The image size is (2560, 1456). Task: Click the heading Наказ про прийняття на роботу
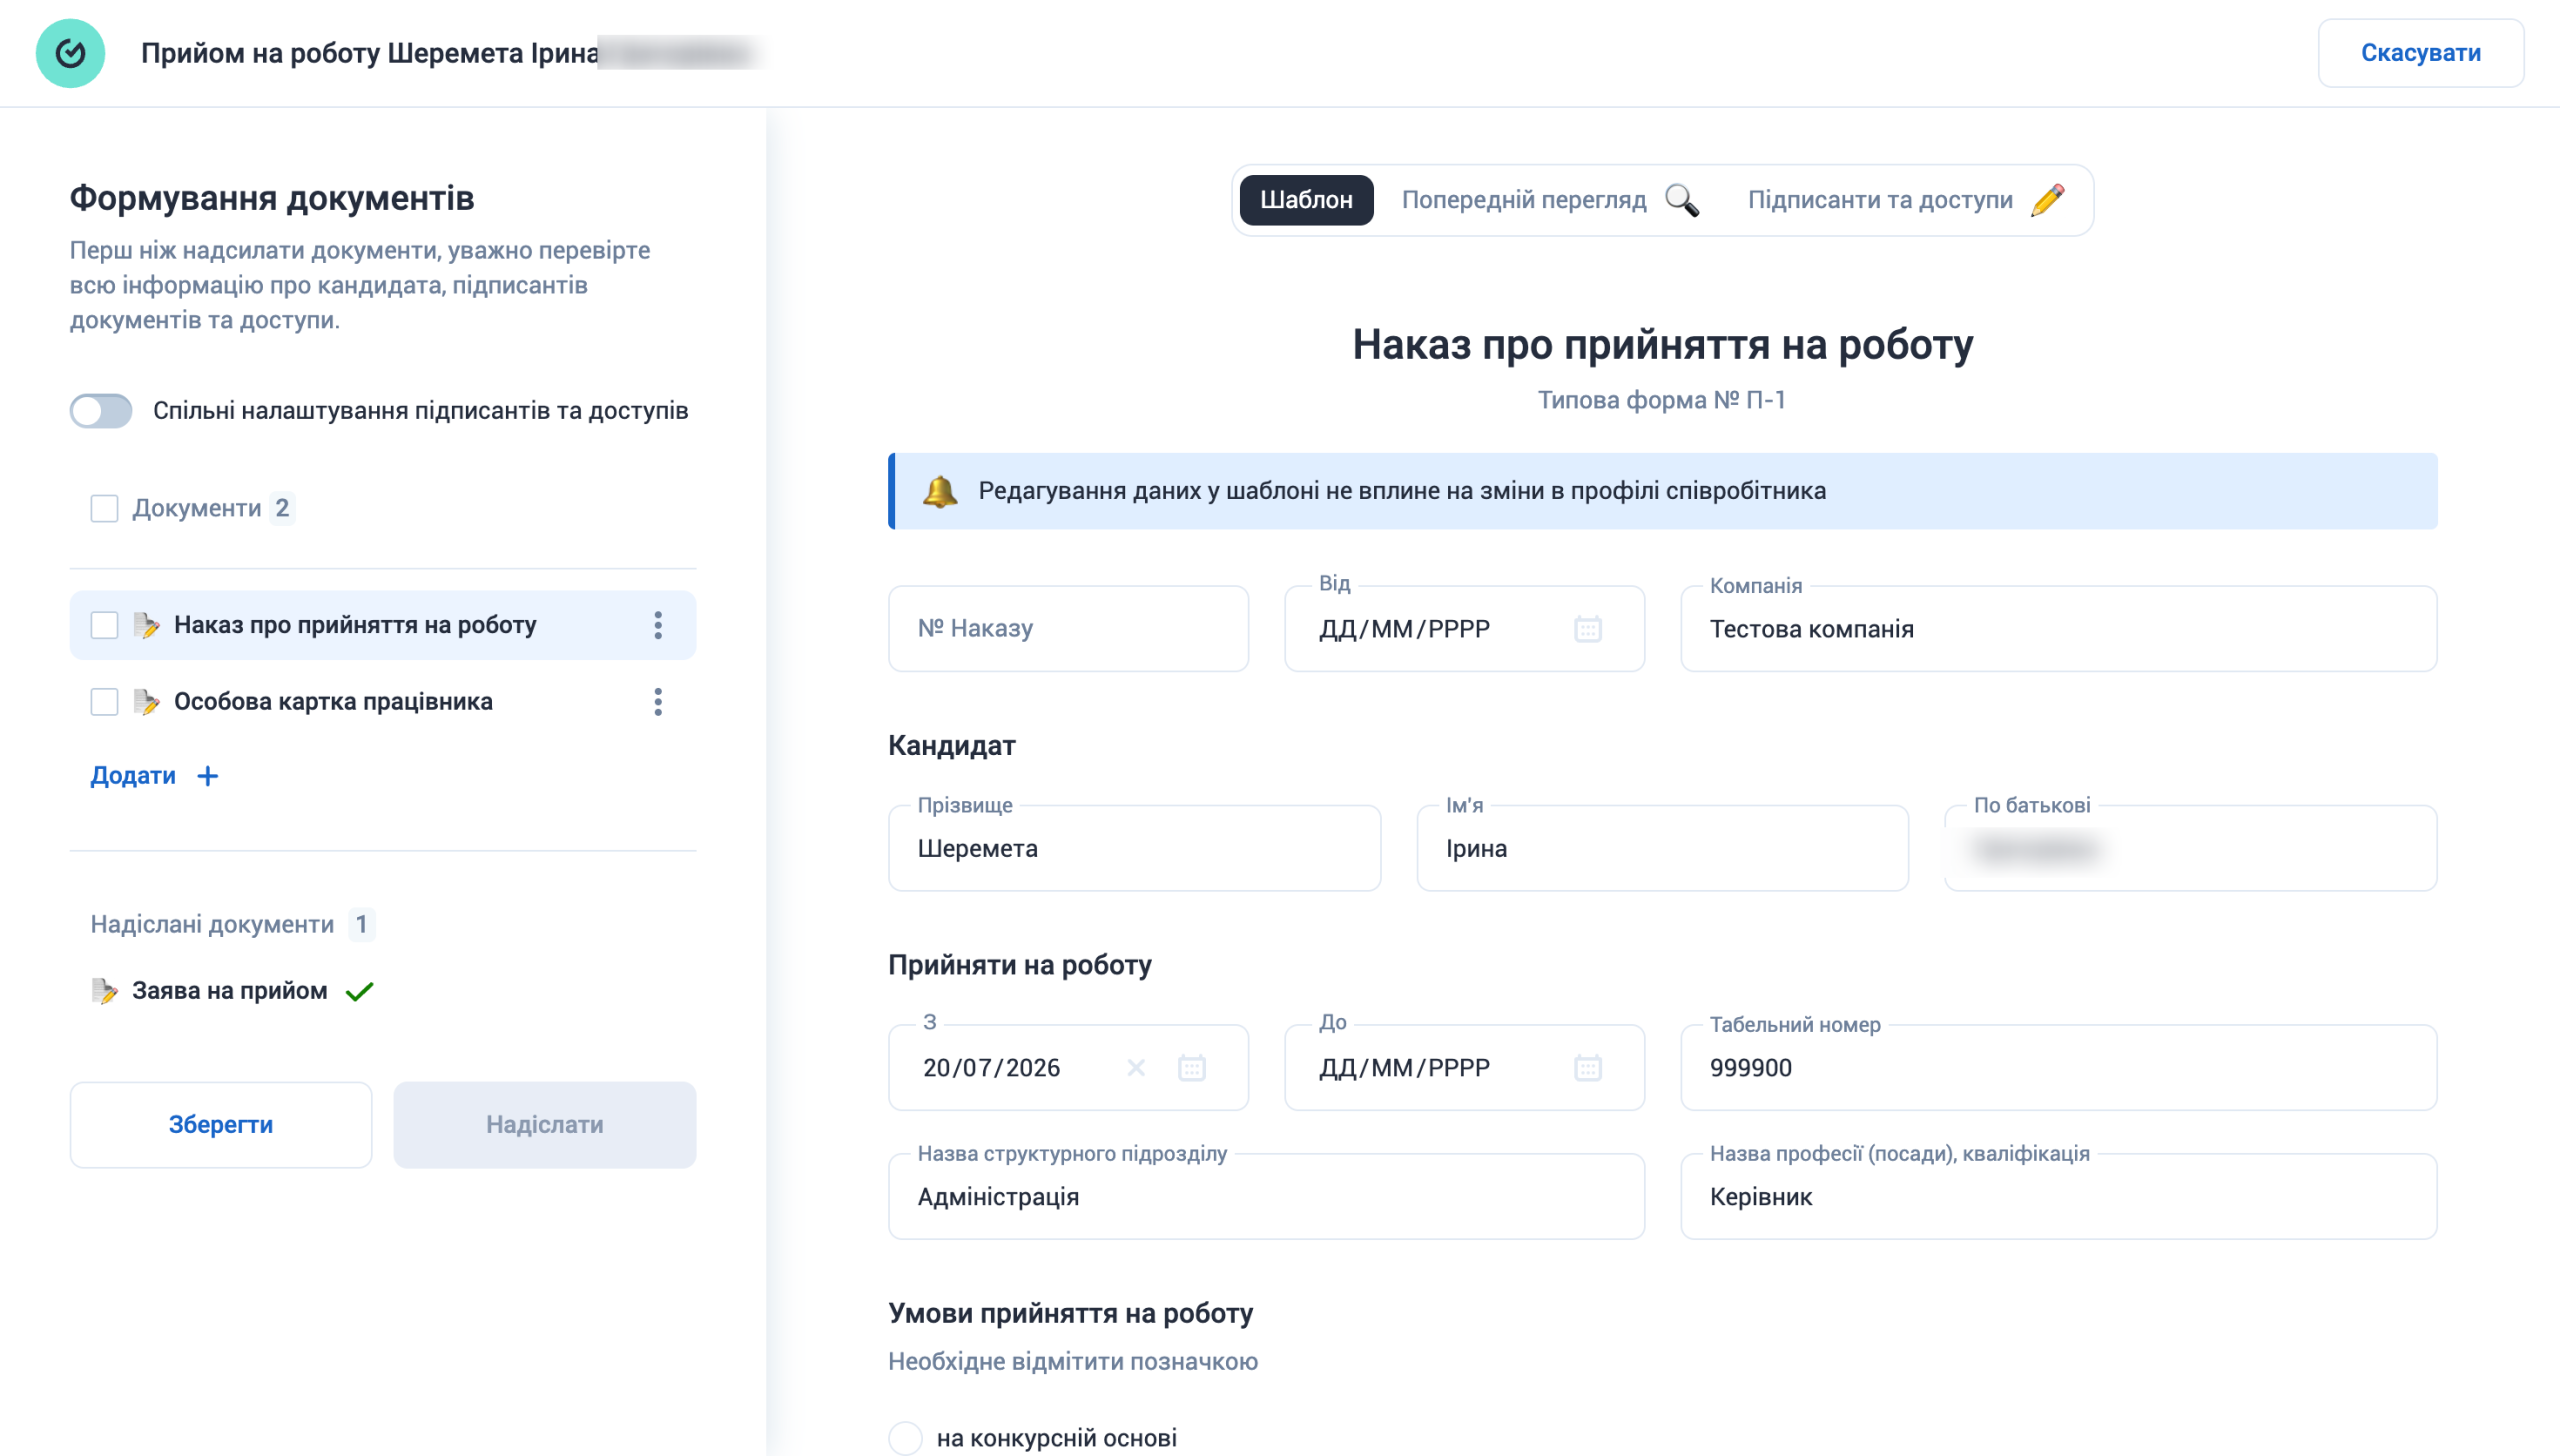[x=1662, y=345]
